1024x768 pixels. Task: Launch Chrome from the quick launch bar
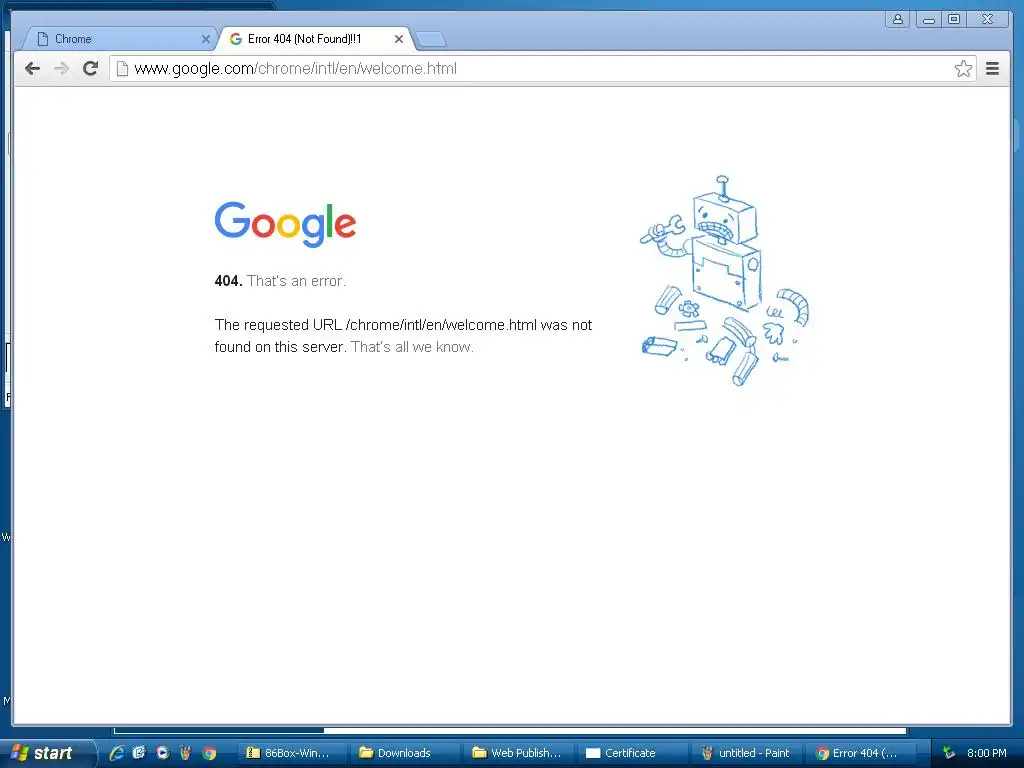click(x=209, y=753)
